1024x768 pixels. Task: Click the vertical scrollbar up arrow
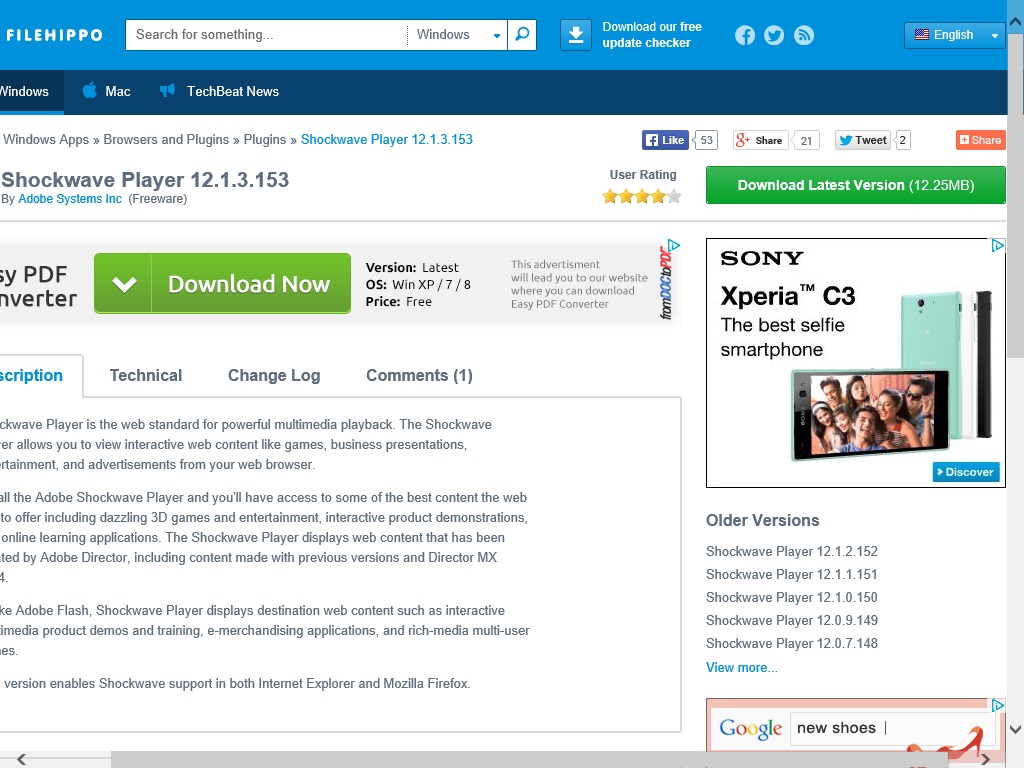coord(1016,21)
